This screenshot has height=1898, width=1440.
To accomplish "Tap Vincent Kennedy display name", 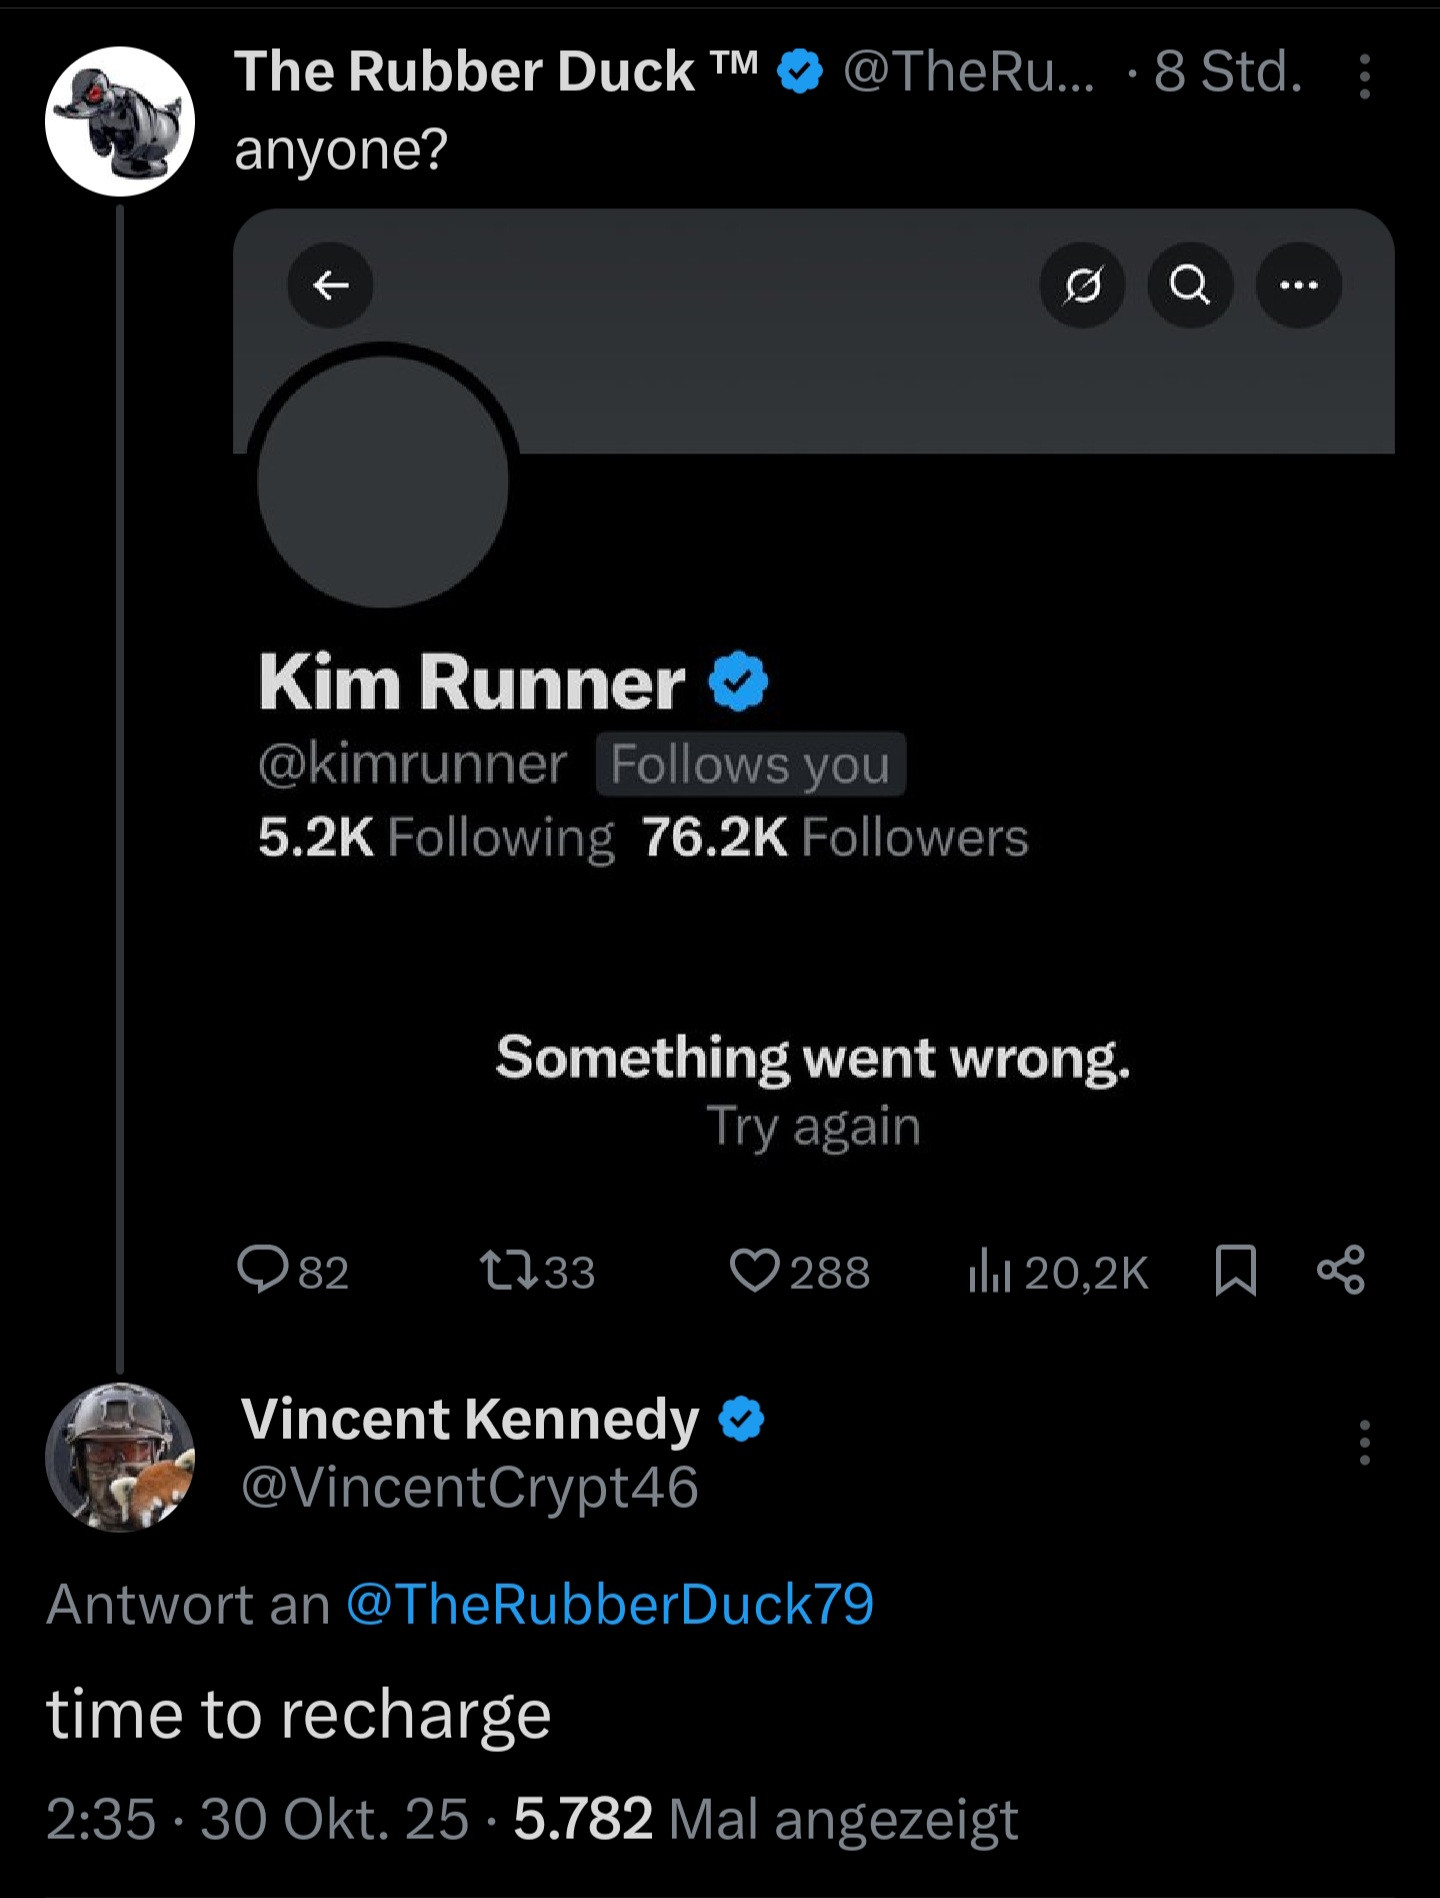I will [x=470, y=1419].
